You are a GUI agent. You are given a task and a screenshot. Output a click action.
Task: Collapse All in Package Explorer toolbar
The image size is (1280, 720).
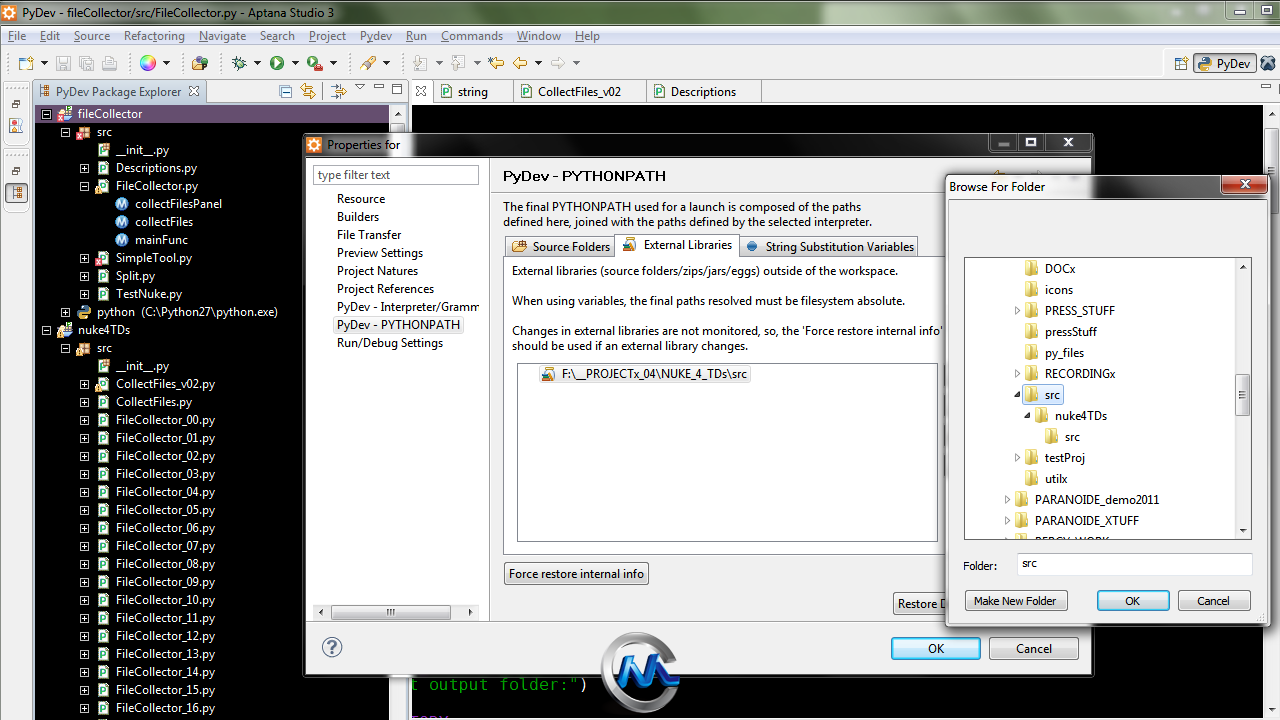[286, 91]
